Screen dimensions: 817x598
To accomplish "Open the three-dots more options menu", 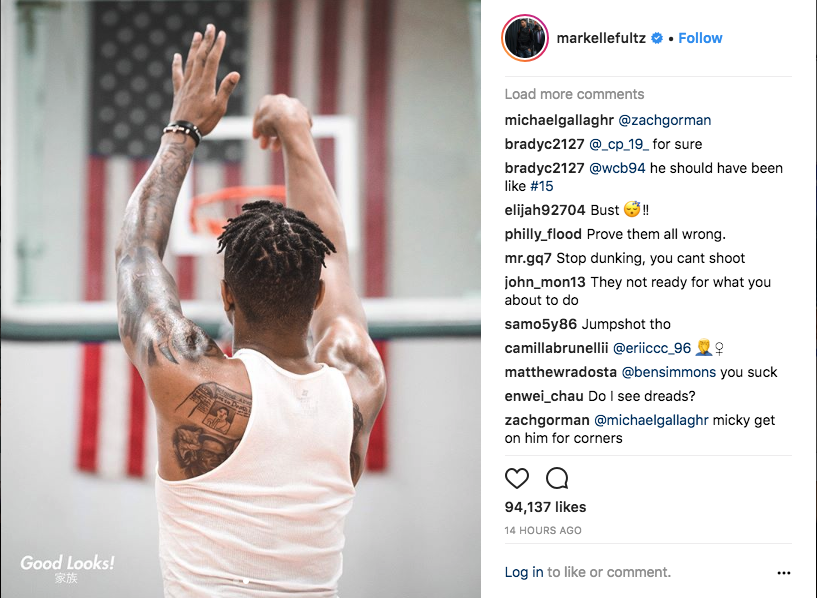I will (784, 573).
